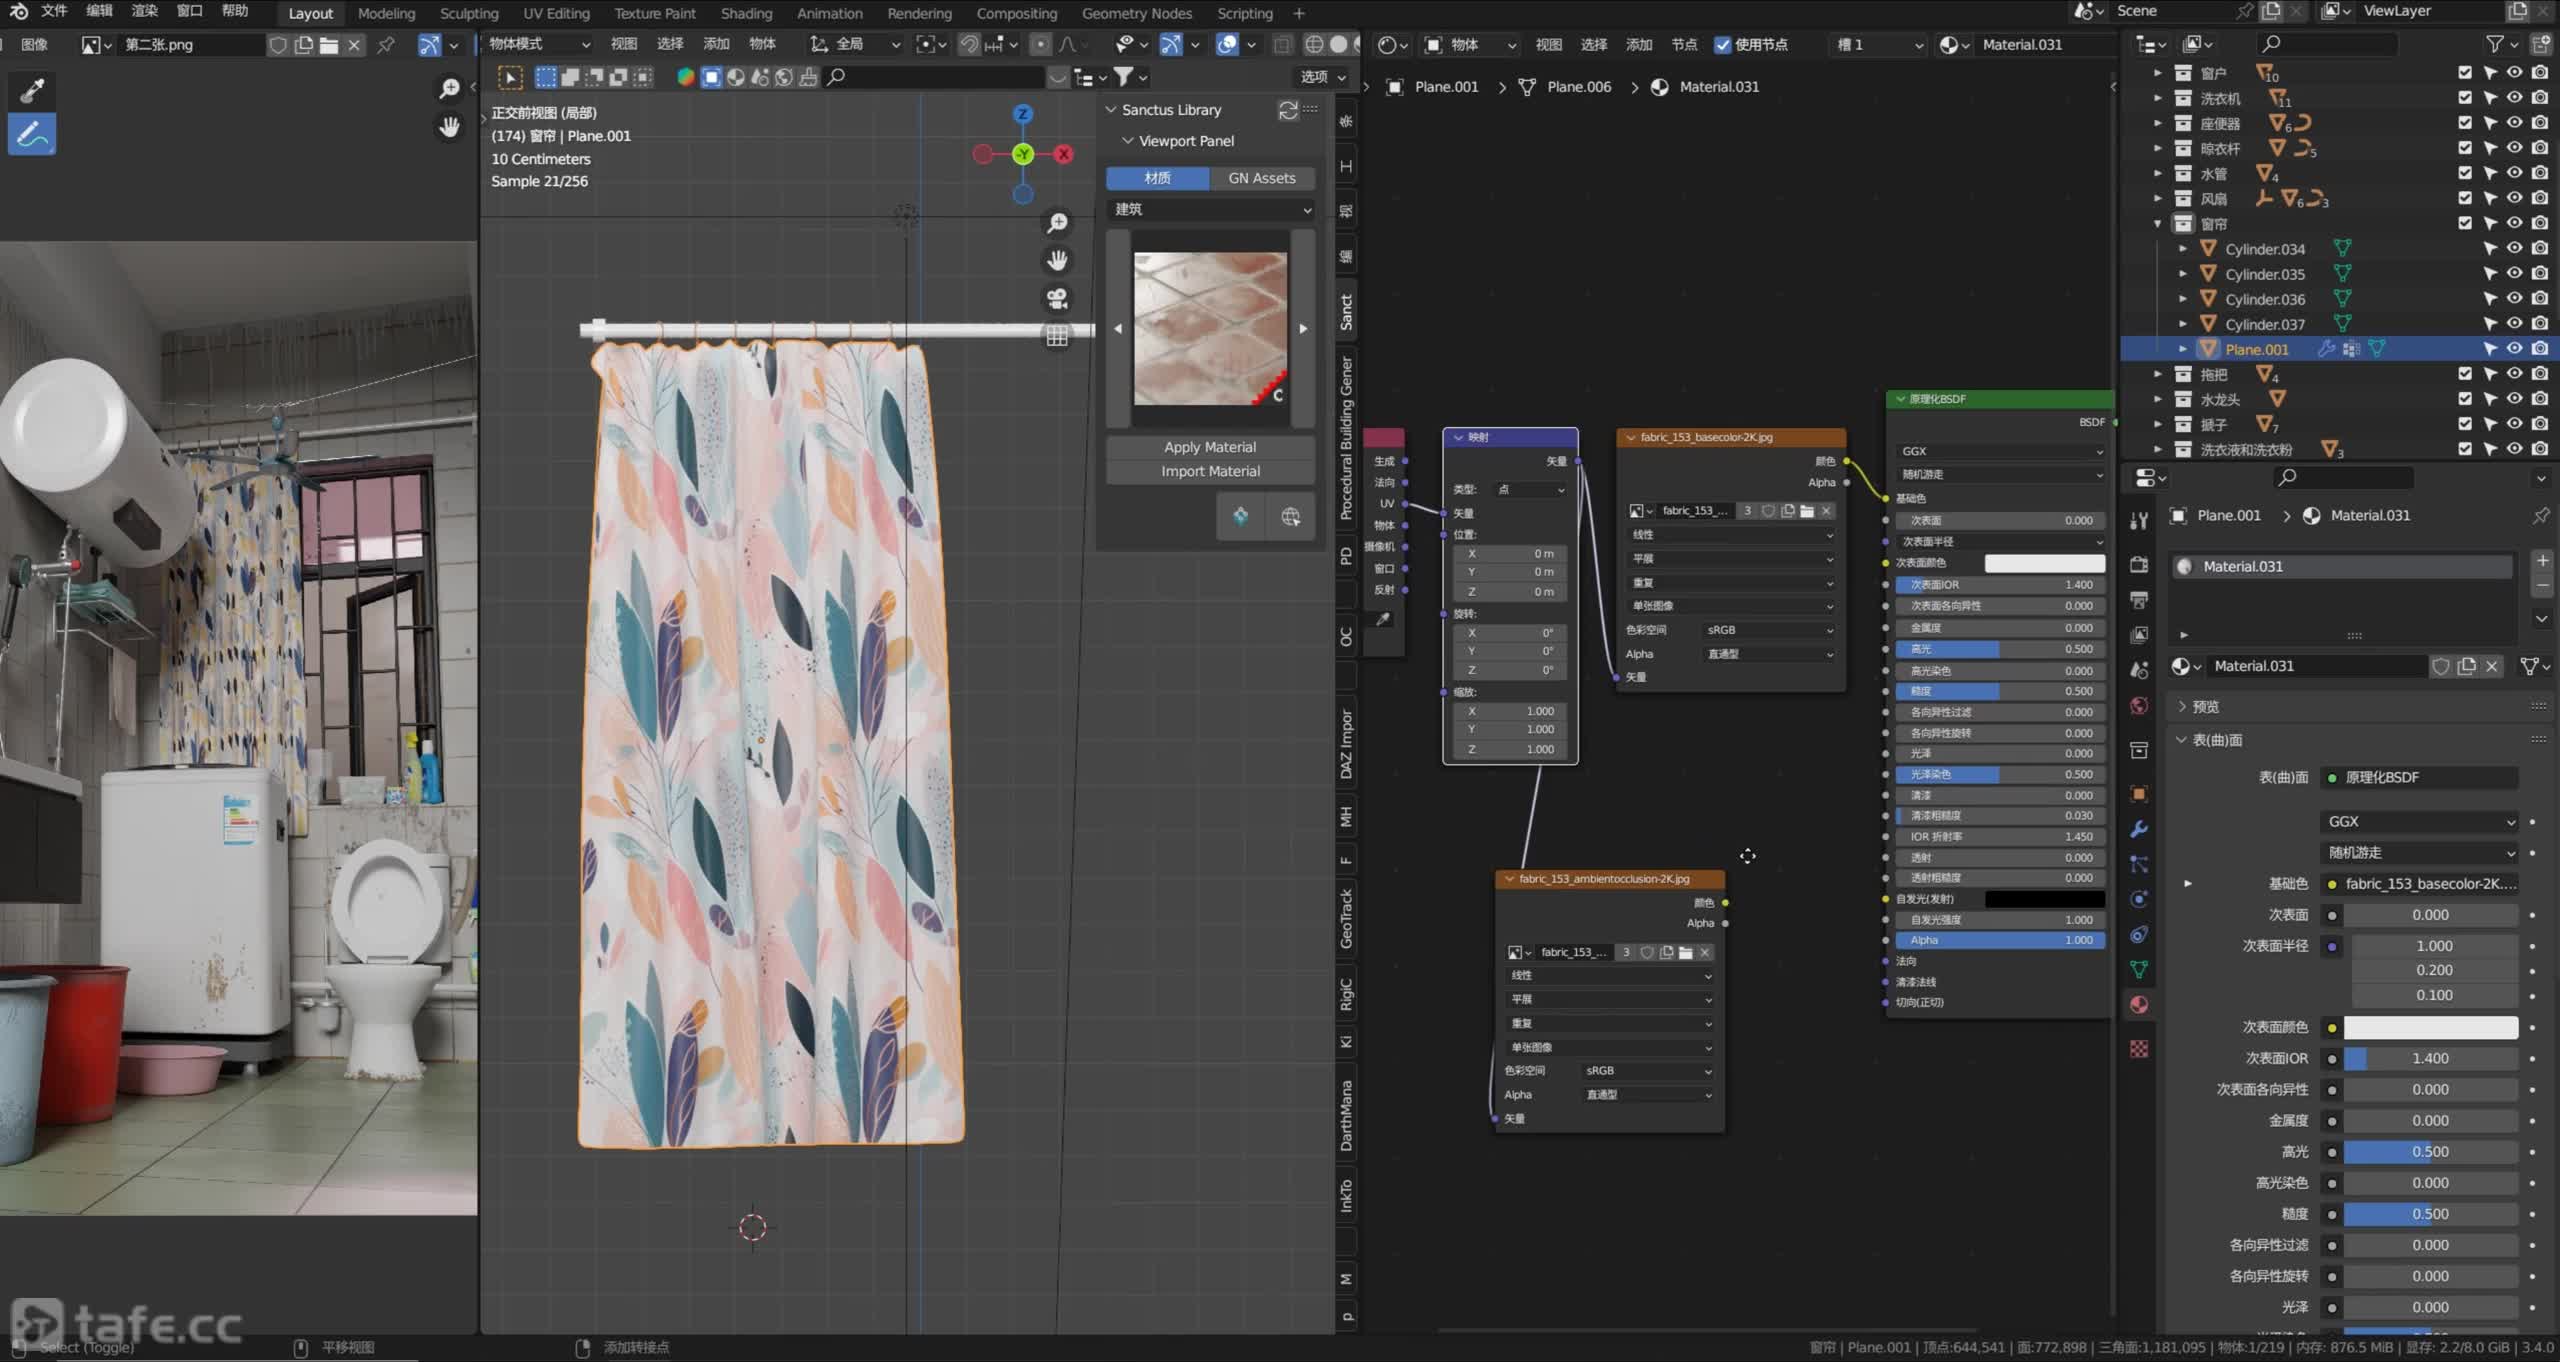Open the Object properties tab

(2139, 794)
